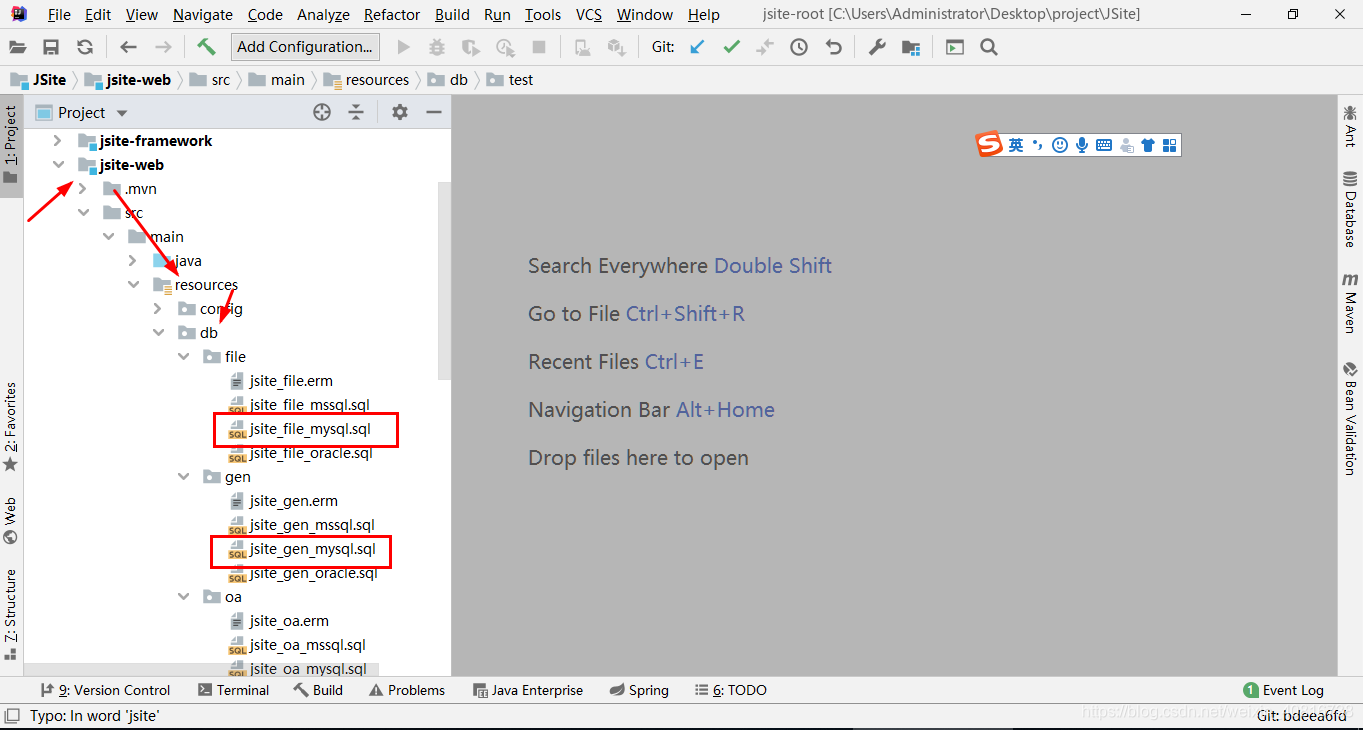Open the Refactor menu

click(x=392, y=14)
